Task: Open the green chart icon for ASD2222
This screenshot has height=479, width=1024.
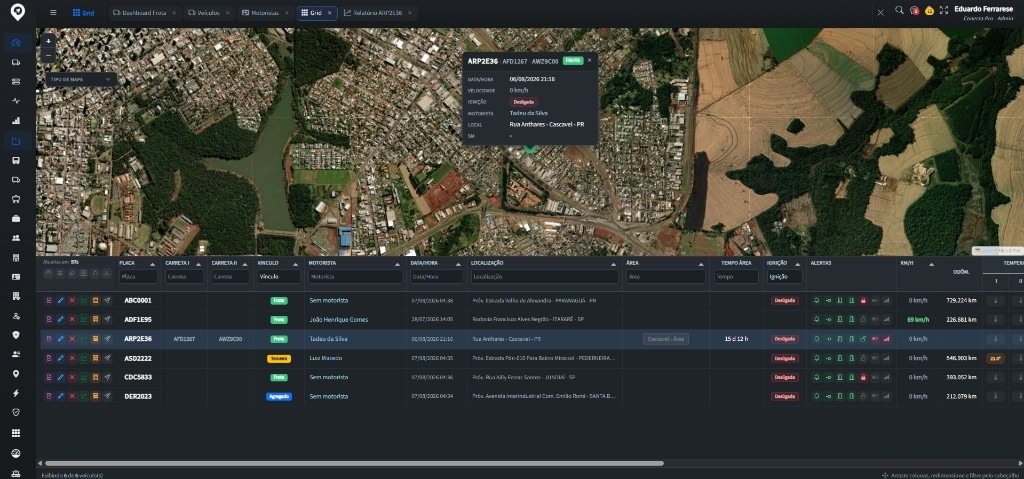Action: [x=84, y=358]
